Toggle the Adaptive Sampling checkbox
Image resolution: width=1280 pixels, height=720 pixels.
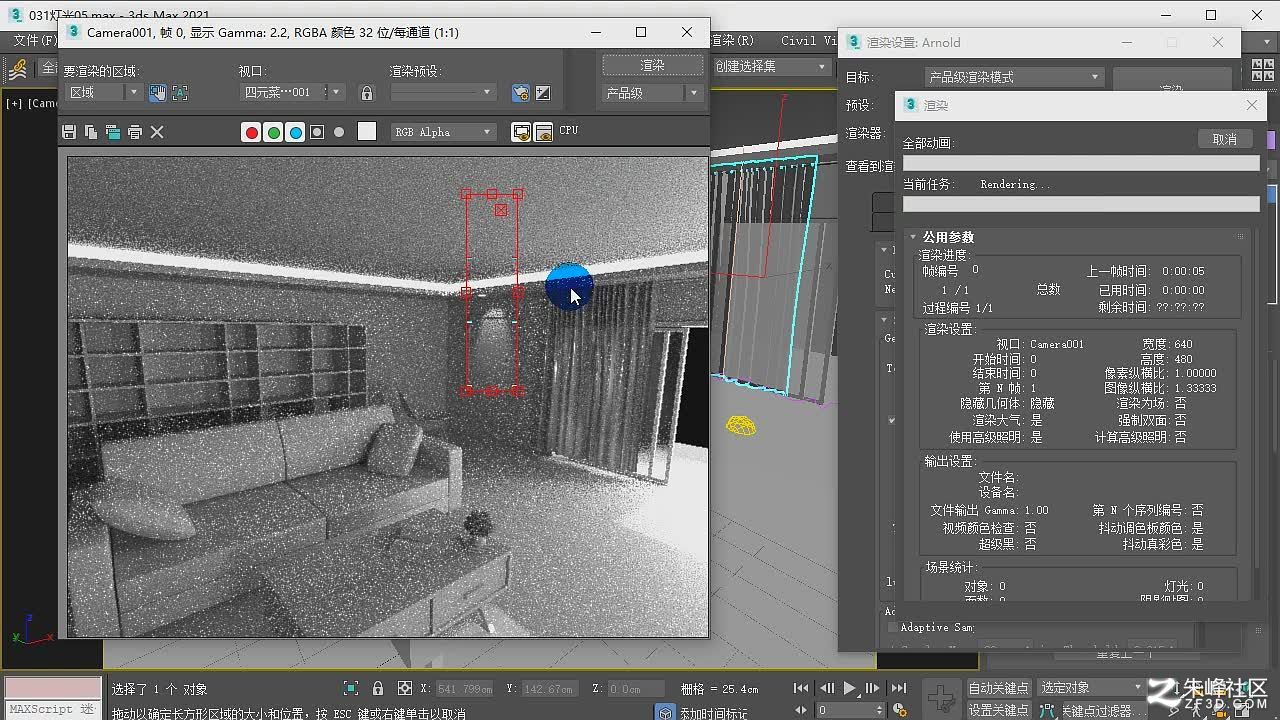(x=894, y=627)
